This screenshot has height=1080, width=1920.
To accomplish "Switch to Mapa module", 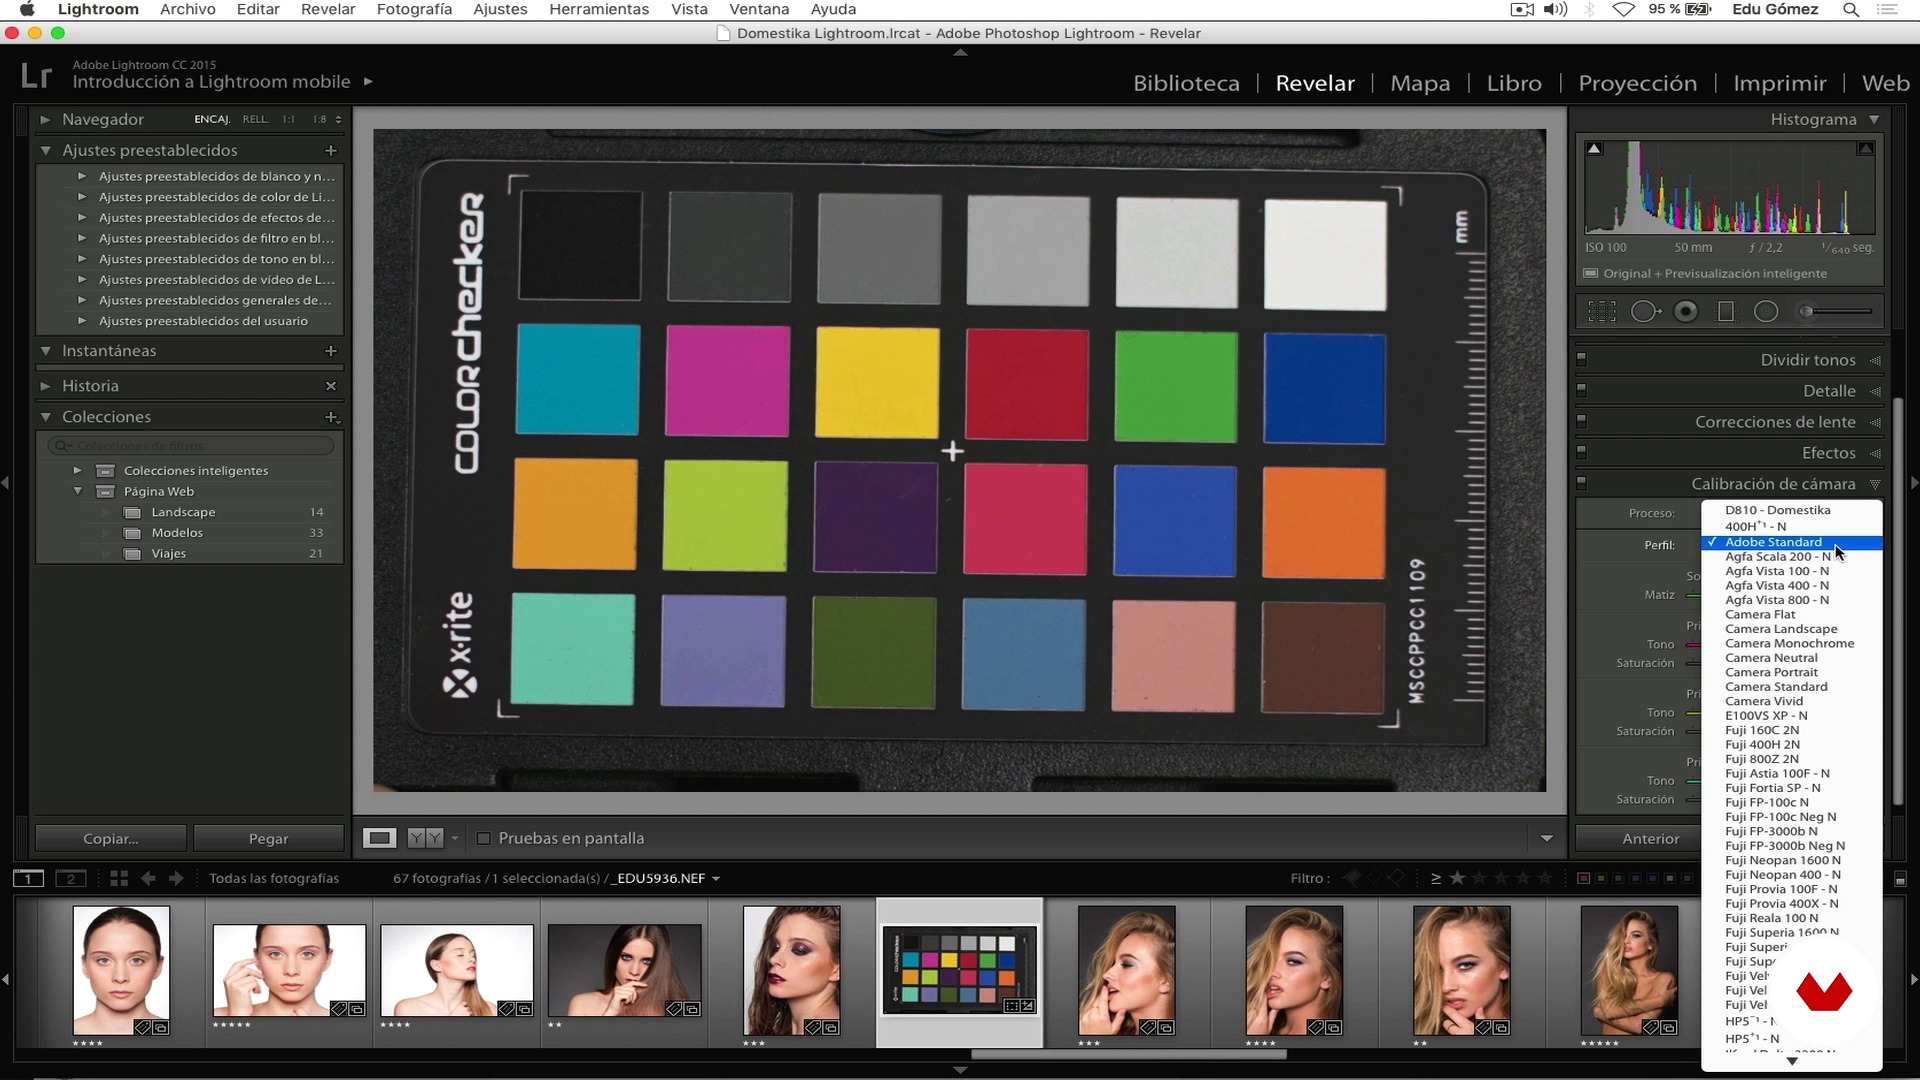I will pos(1420,83).
